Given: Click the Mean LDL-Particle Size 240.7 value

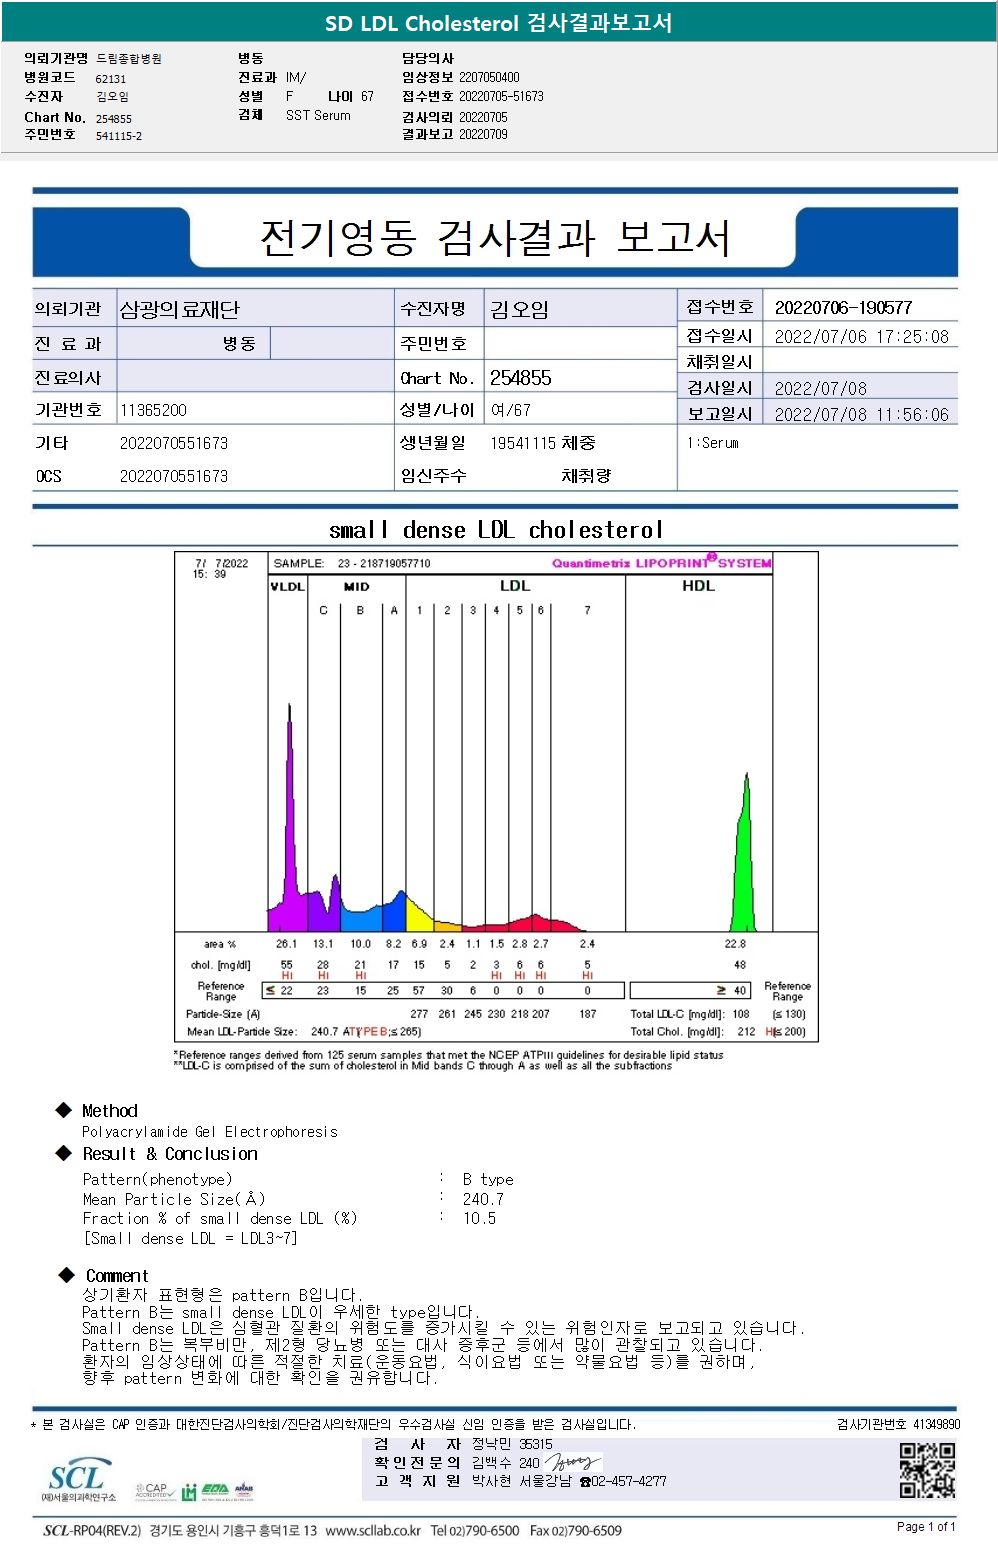Looking at the screenshot, I should point(323,1031).
